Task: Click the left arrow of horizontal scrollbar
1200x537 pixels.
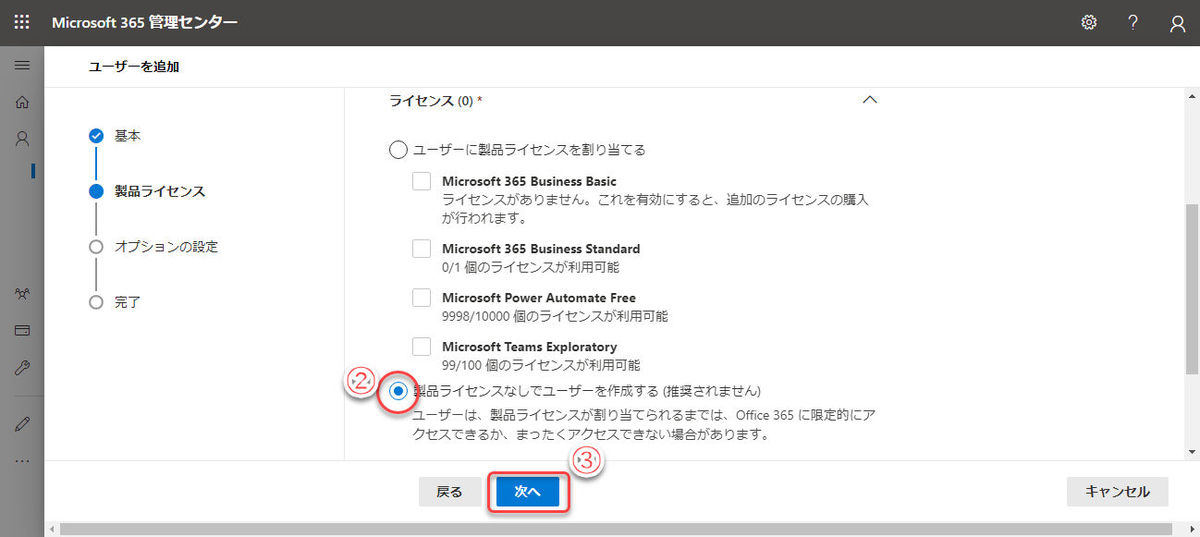Action: pyautogui.click(x=52, y=529)
